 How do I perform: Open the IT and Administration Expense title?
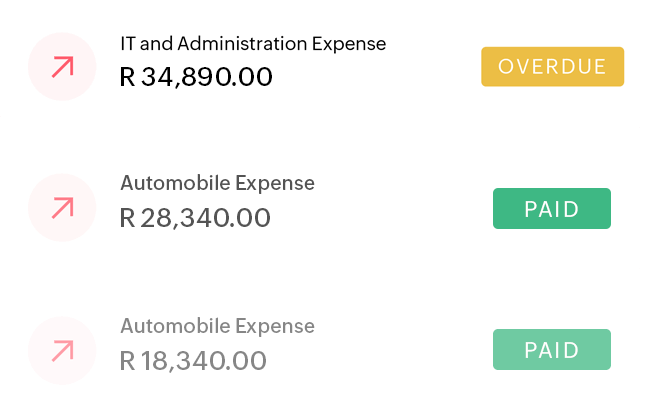click(x=252, y=44)
